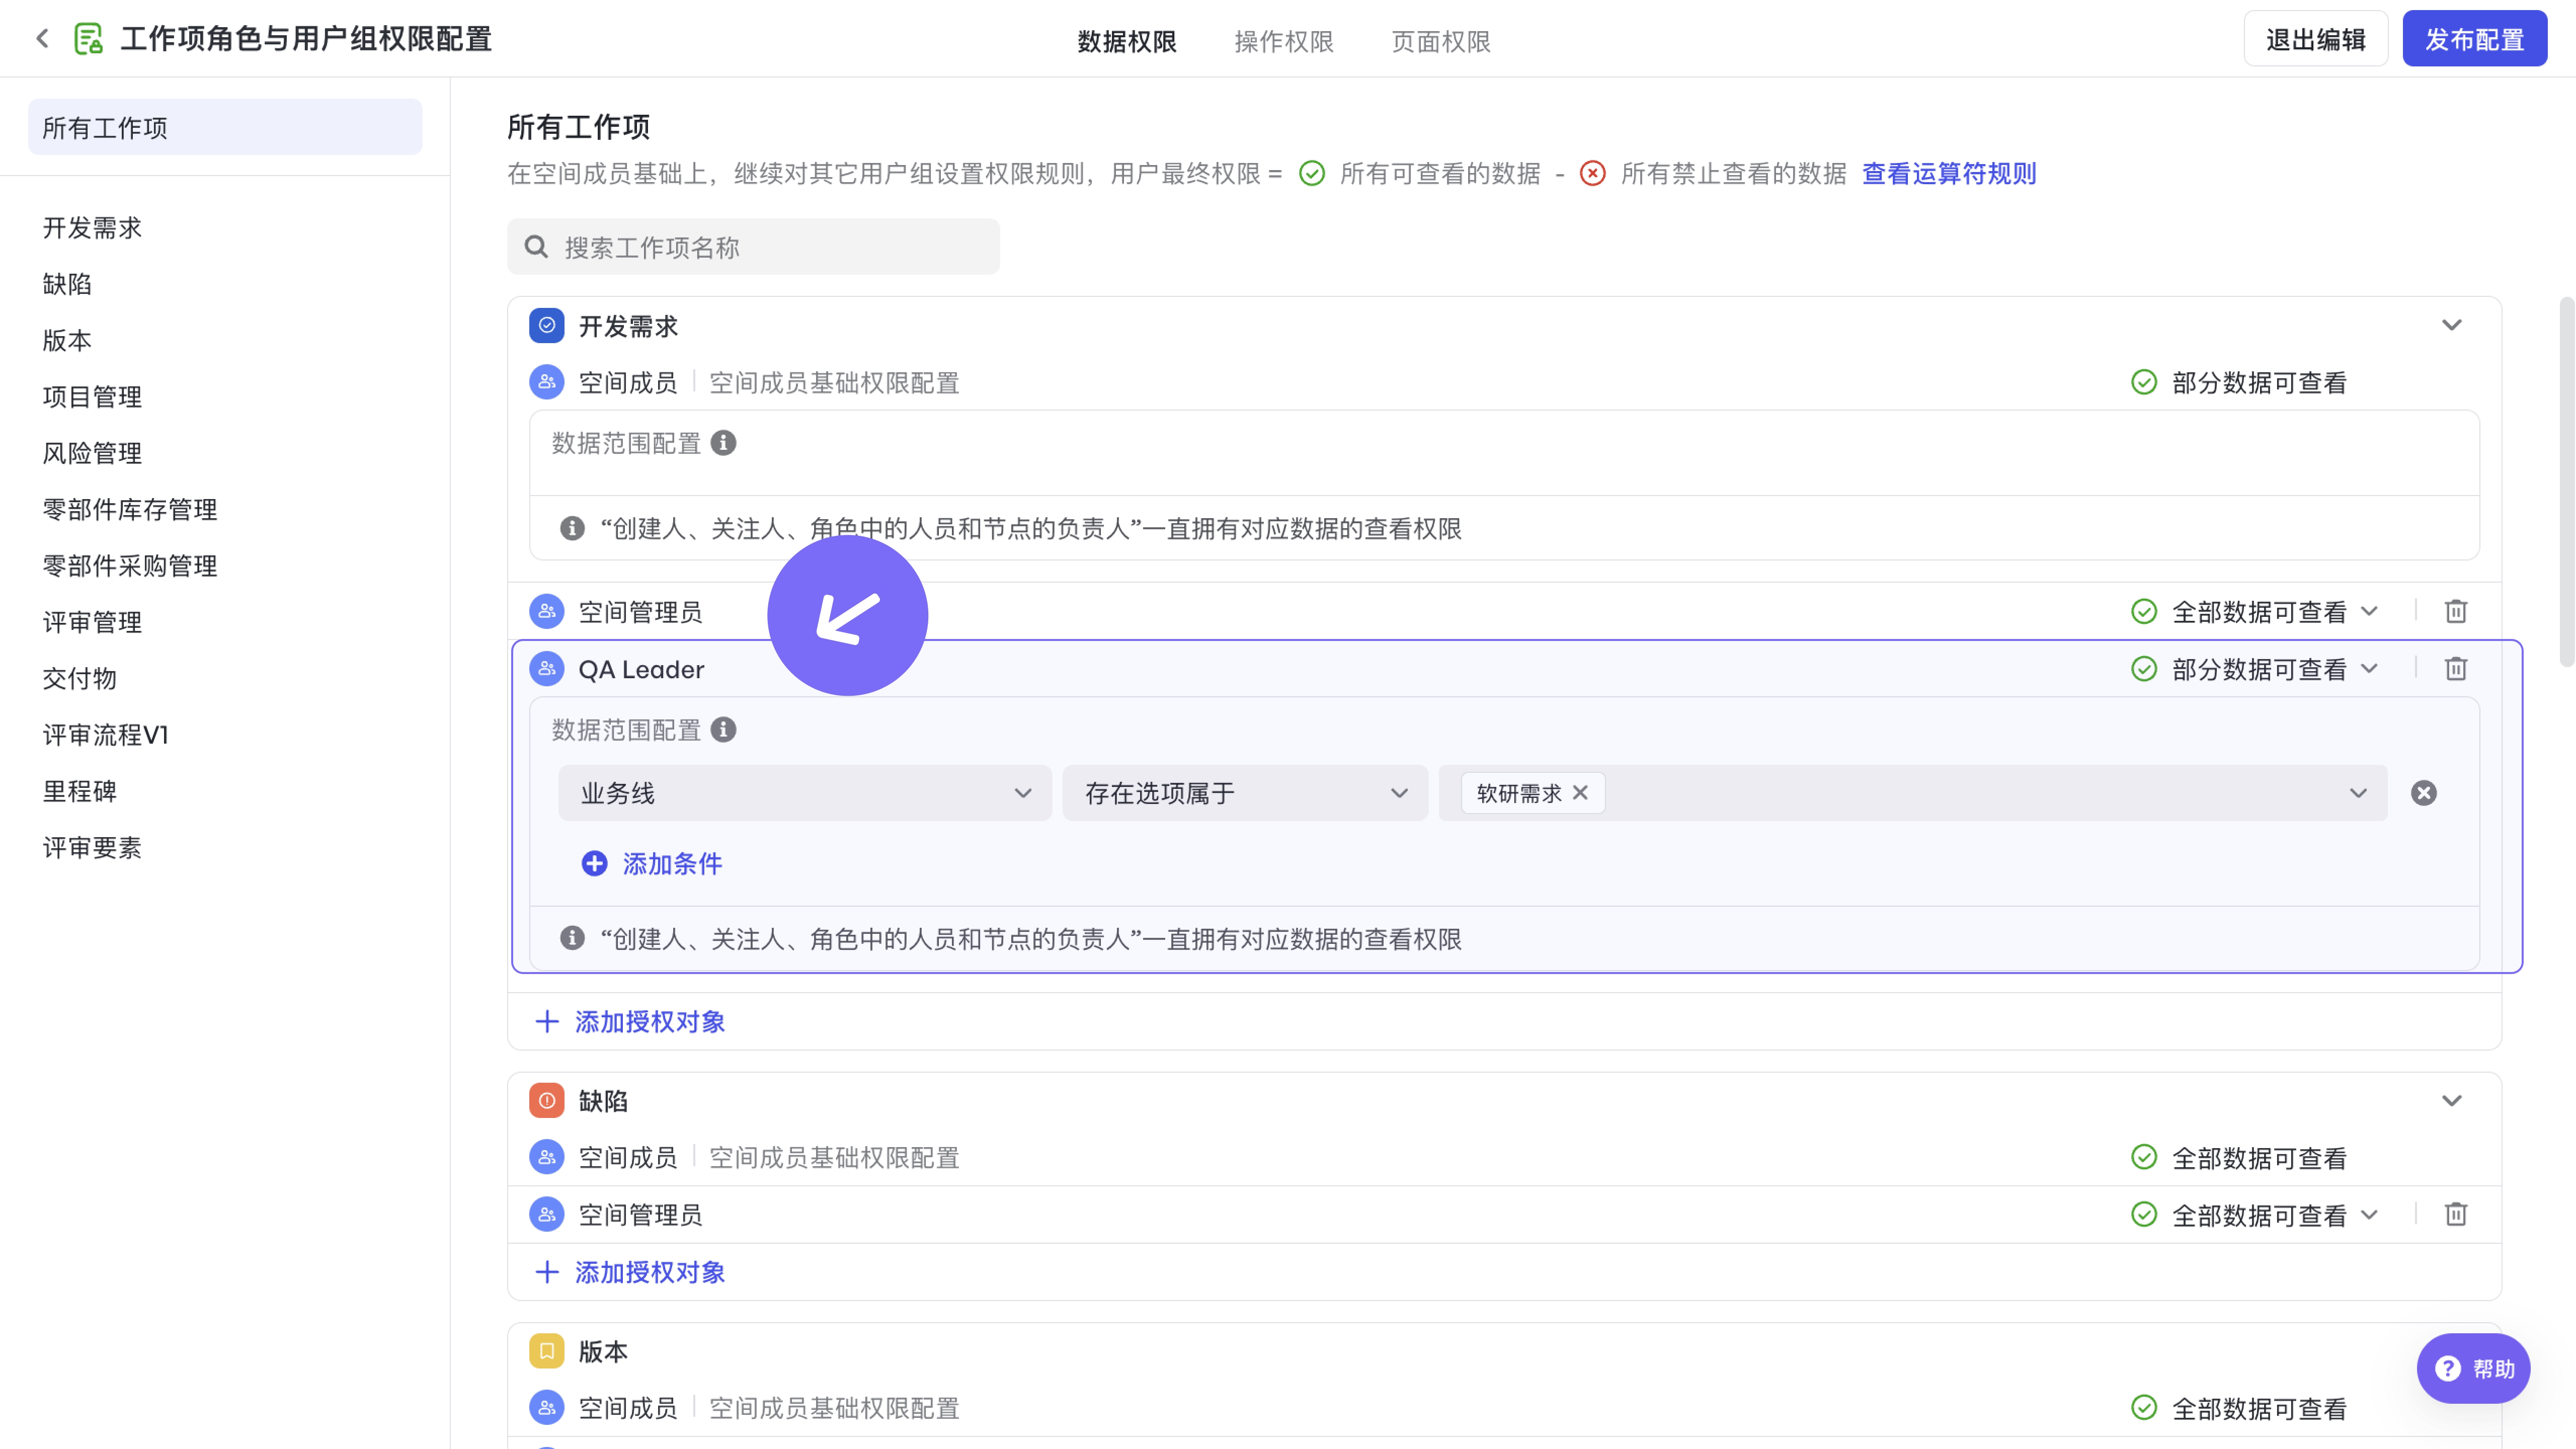Screen dimensions: 2576x1449
Task: Switch to 操作权限 tab
Action: (x=1284, y=41)
